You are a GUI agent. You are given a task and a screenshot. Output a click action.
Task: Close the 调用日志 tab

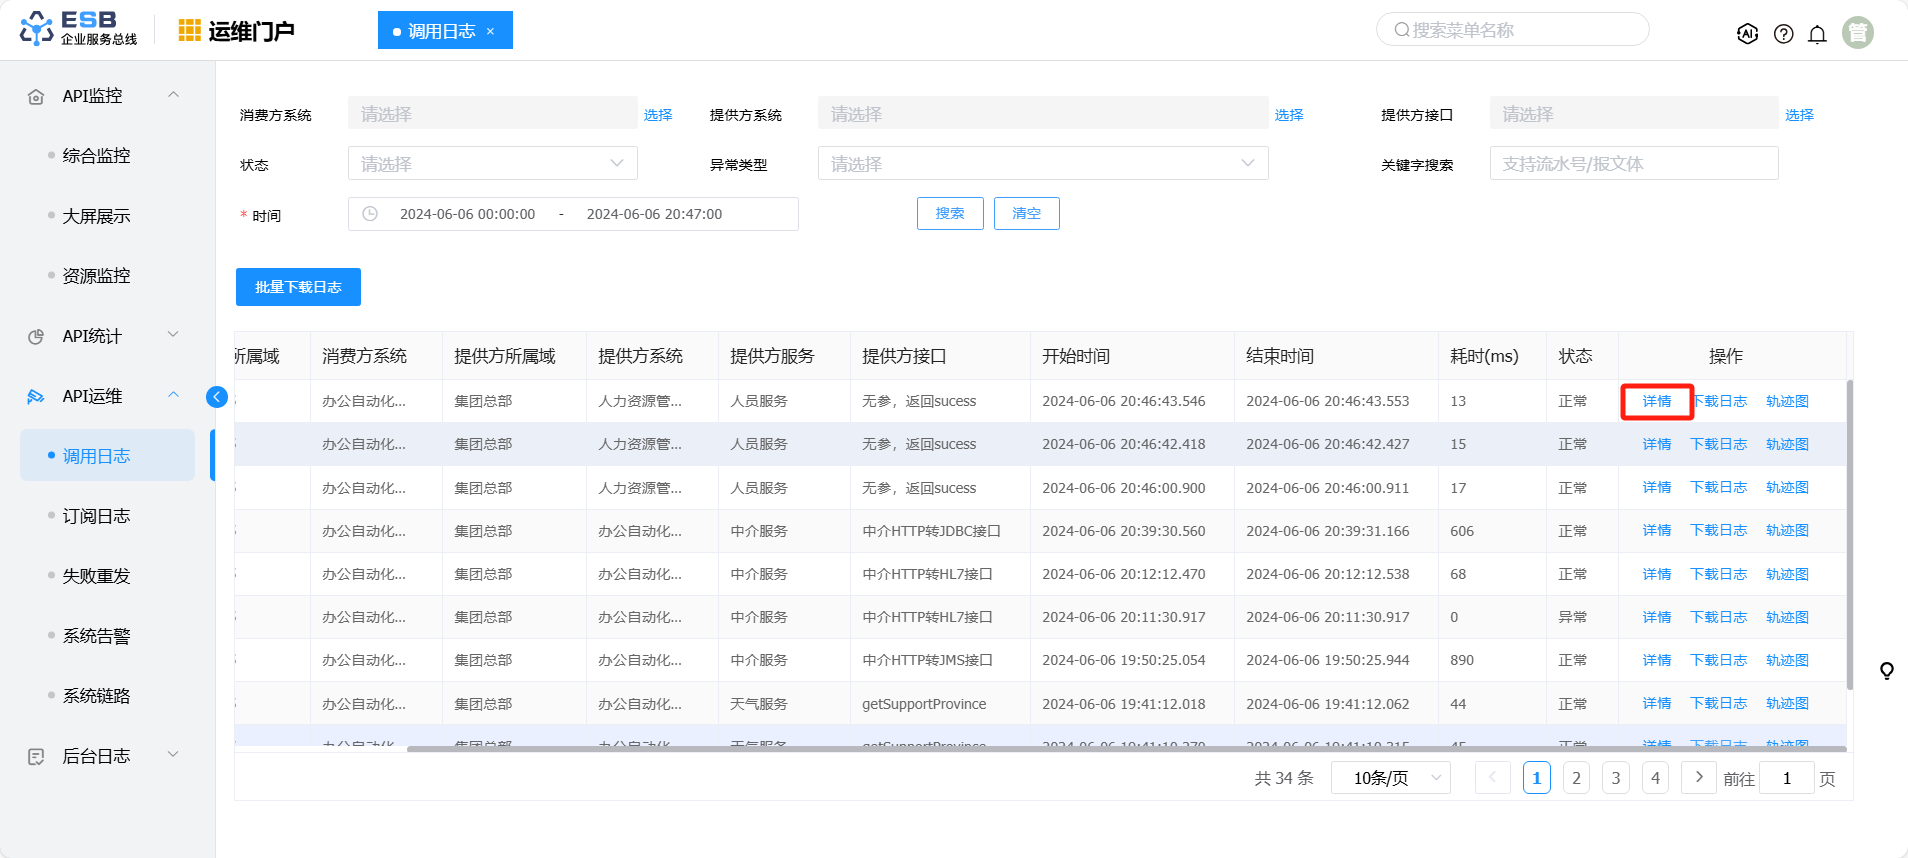[490, 31]
